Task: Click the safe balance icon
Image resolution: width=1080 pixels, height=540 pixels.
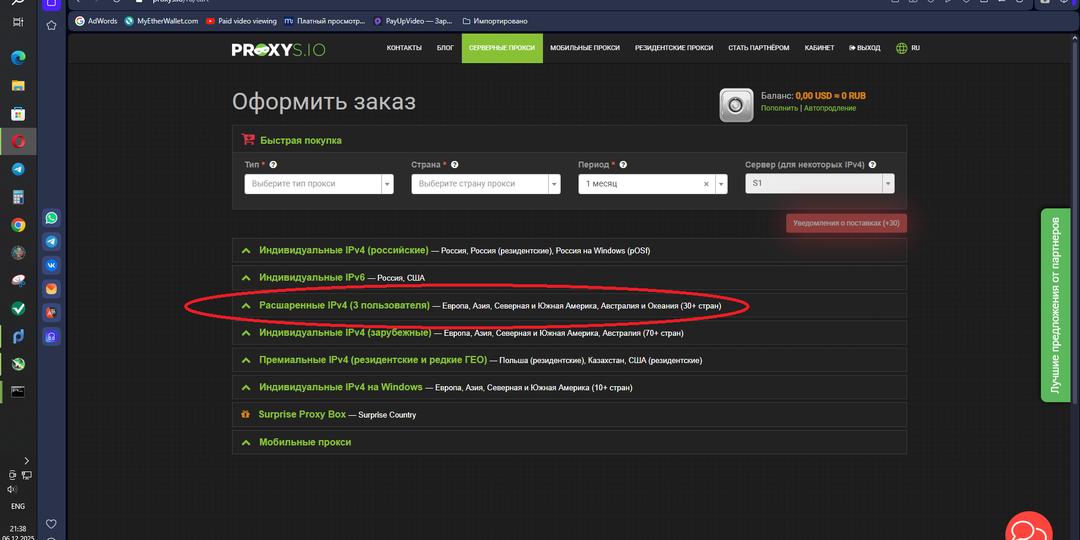Action: coord(736,105)
